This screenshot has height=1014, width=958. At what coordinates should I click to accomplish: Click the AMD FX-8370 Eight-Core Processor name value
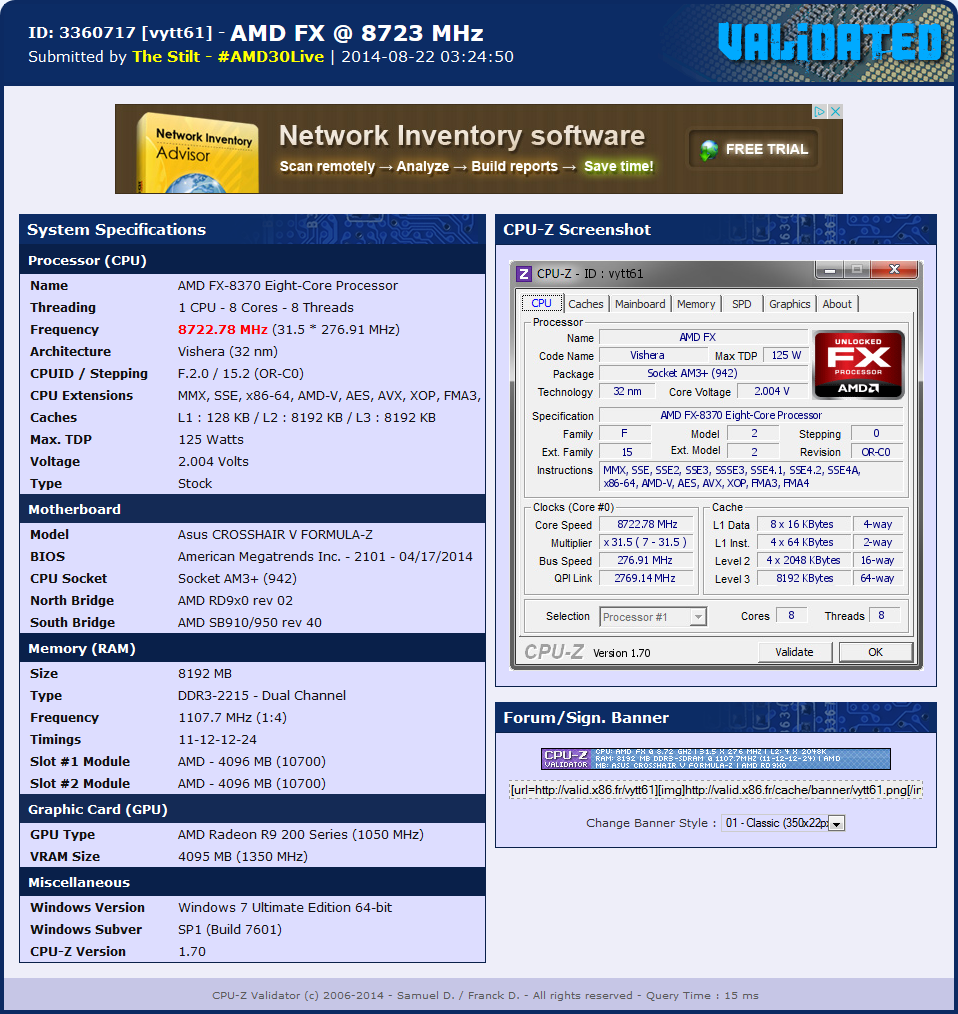pos(288,286)
